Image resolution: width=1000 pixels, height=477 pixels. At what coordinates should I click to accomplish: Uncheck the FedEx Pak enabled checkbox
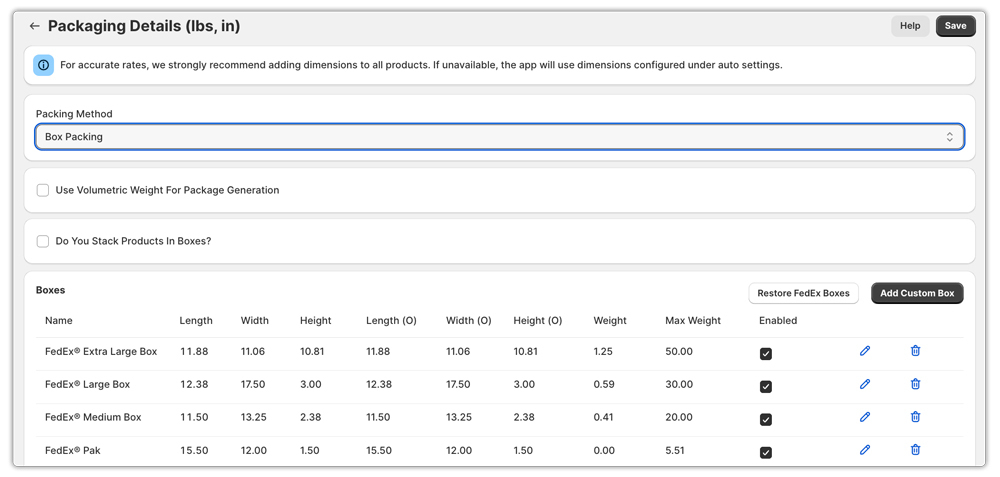pyautogui.click(x=766, y=453)
